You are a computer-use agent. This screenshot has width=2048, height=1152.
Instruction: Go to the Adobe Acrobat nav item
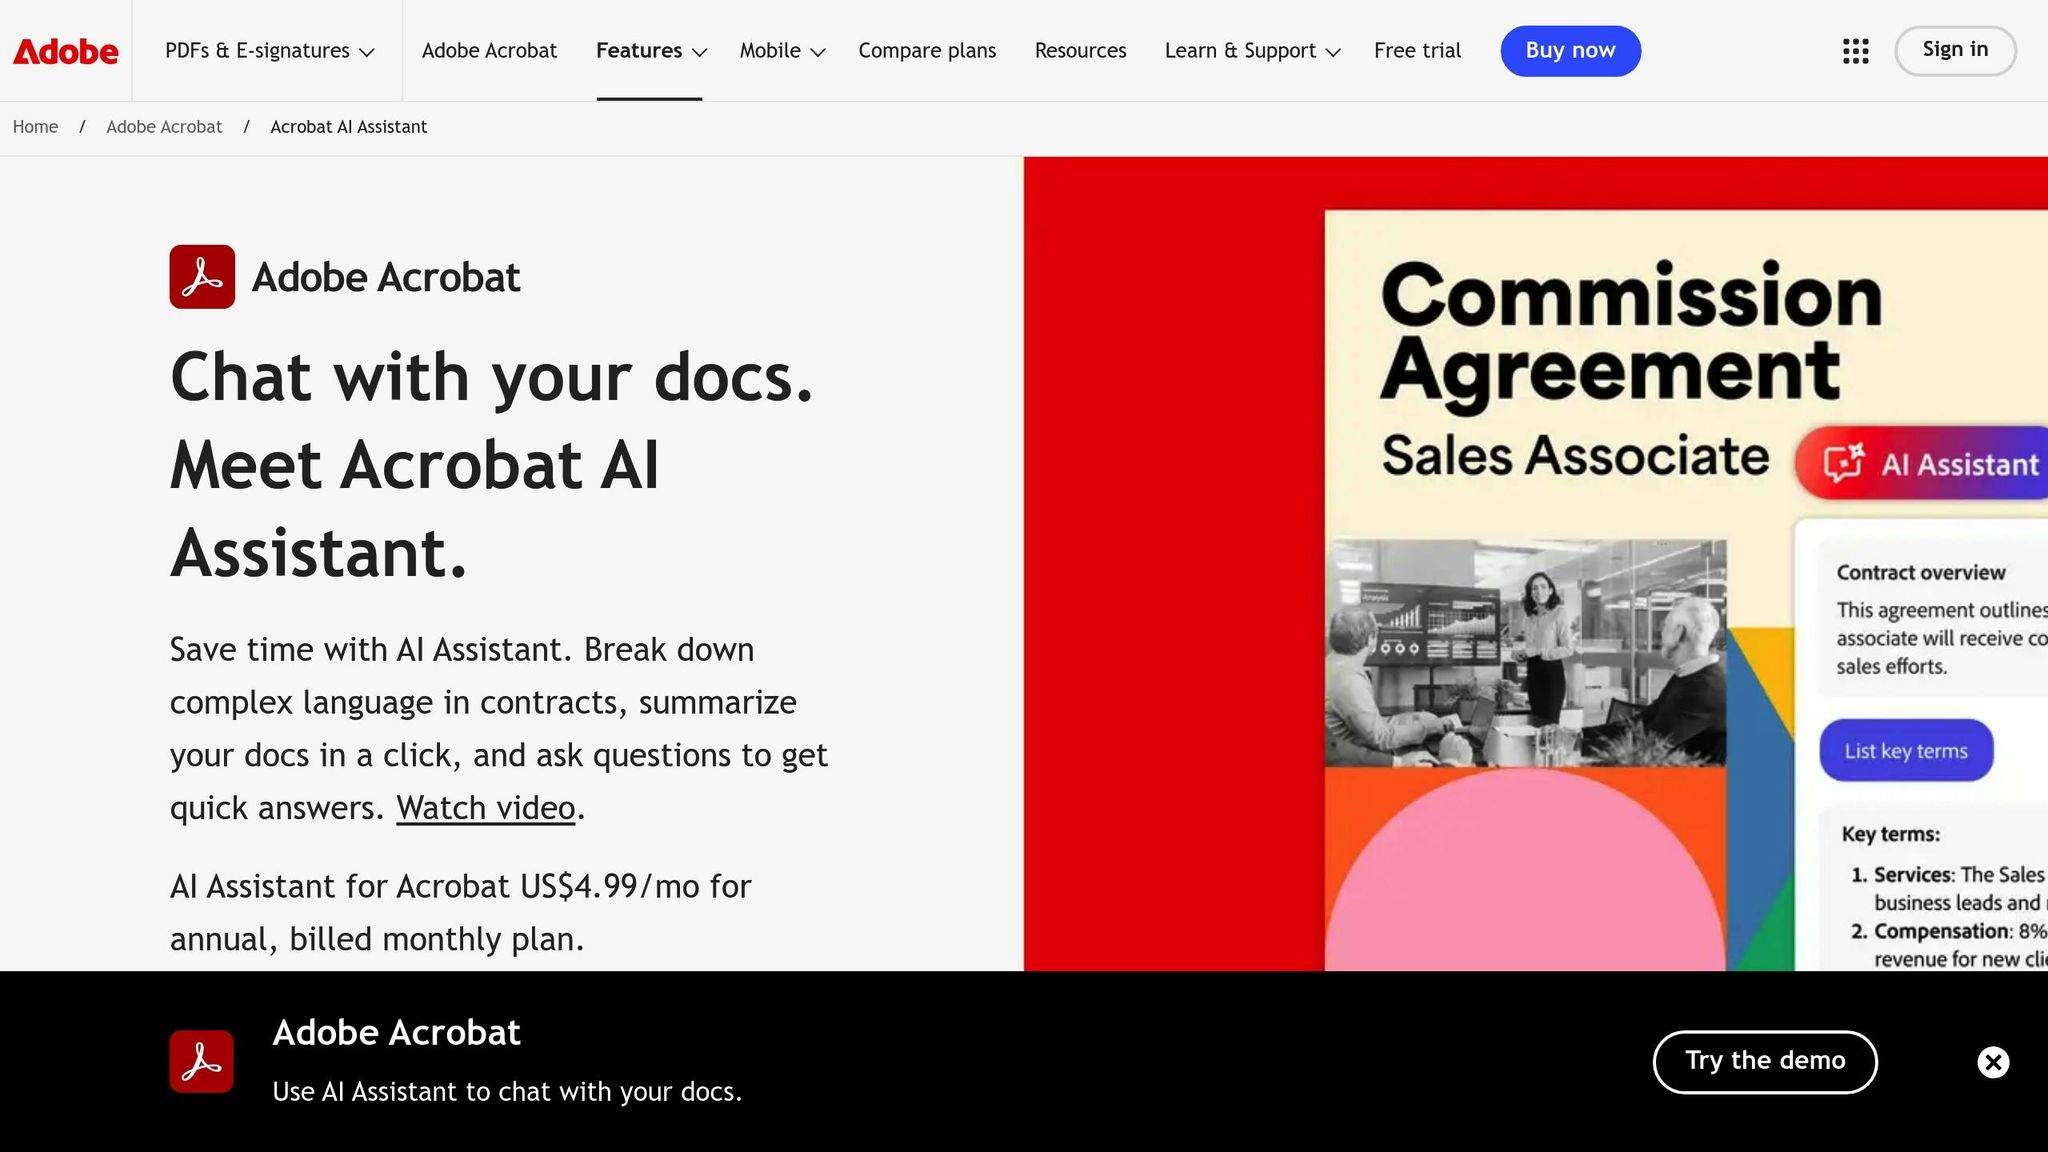(489, 51)
